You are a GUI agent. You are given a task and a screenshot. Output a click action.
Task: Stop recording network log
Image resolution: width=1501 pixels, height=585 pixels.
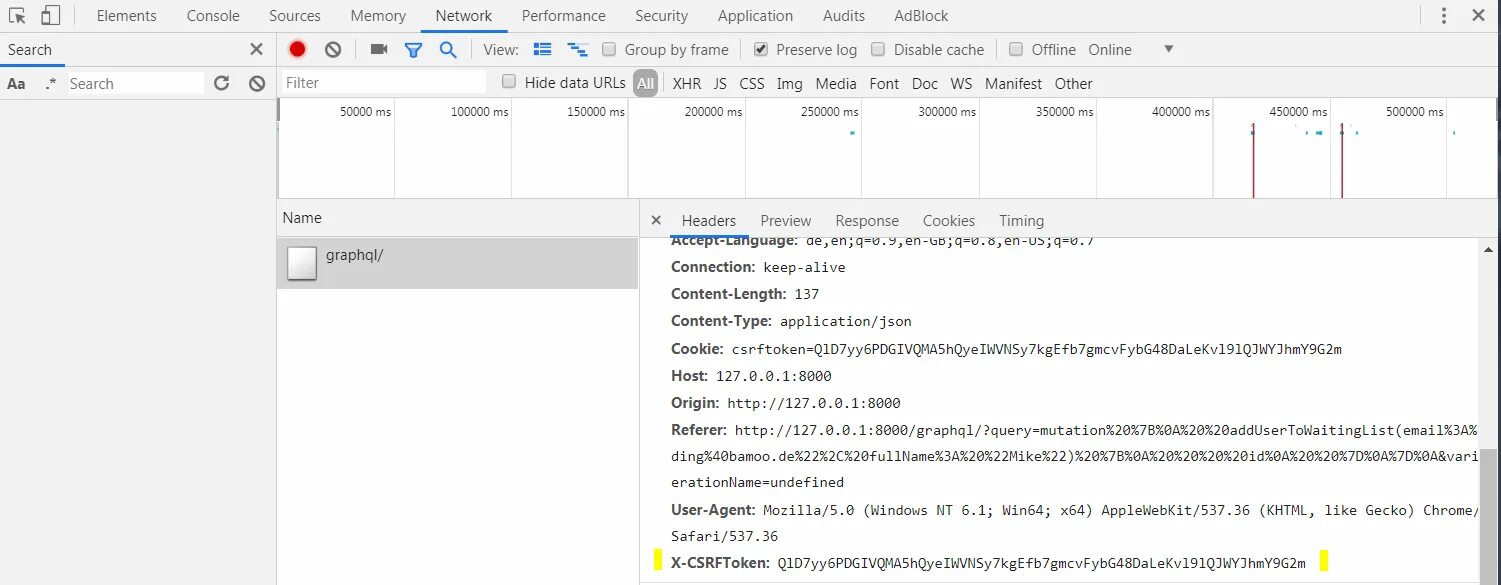coord(296,48)
